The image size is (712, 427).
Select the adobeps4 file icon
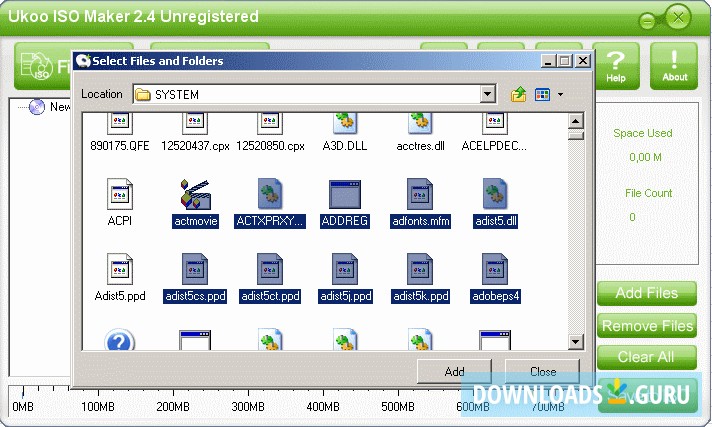tap(494, 269)
